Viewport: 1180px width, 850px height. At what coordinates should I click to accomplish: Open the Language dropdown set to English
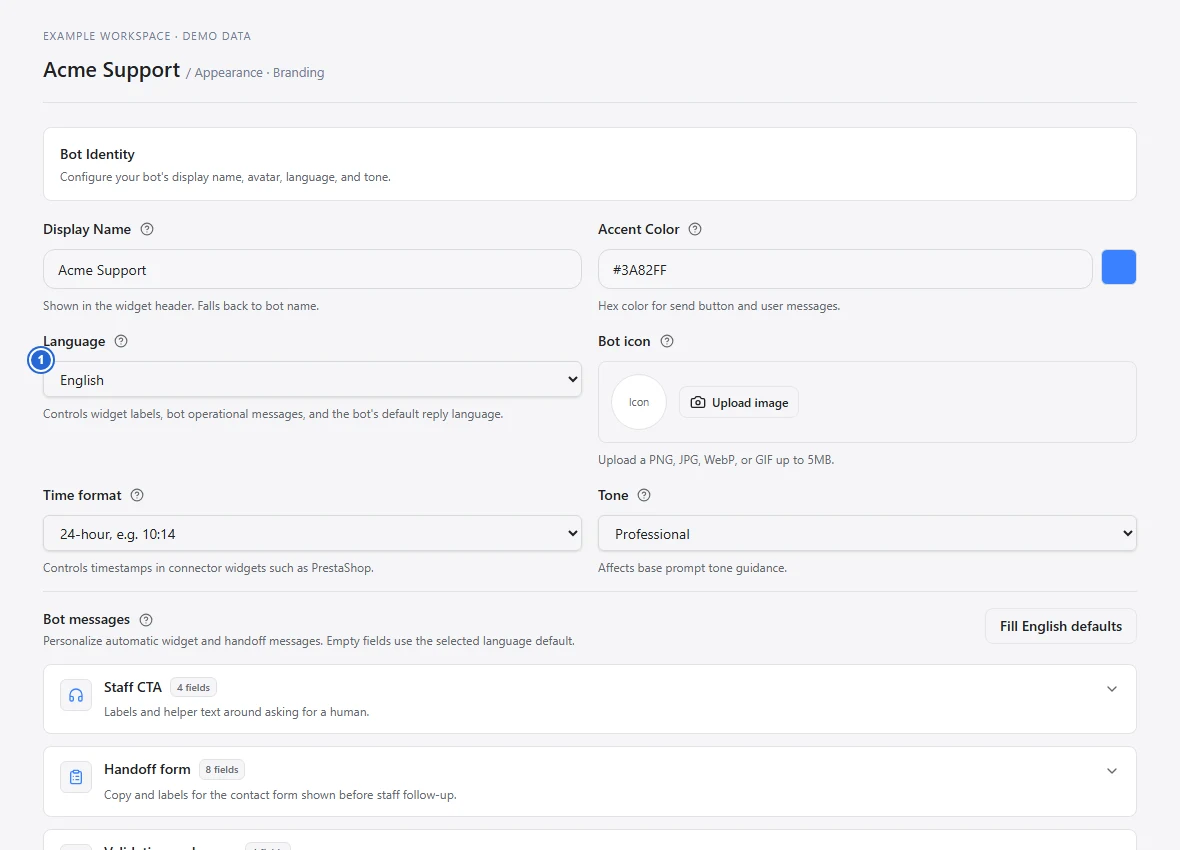click(312, 379)
